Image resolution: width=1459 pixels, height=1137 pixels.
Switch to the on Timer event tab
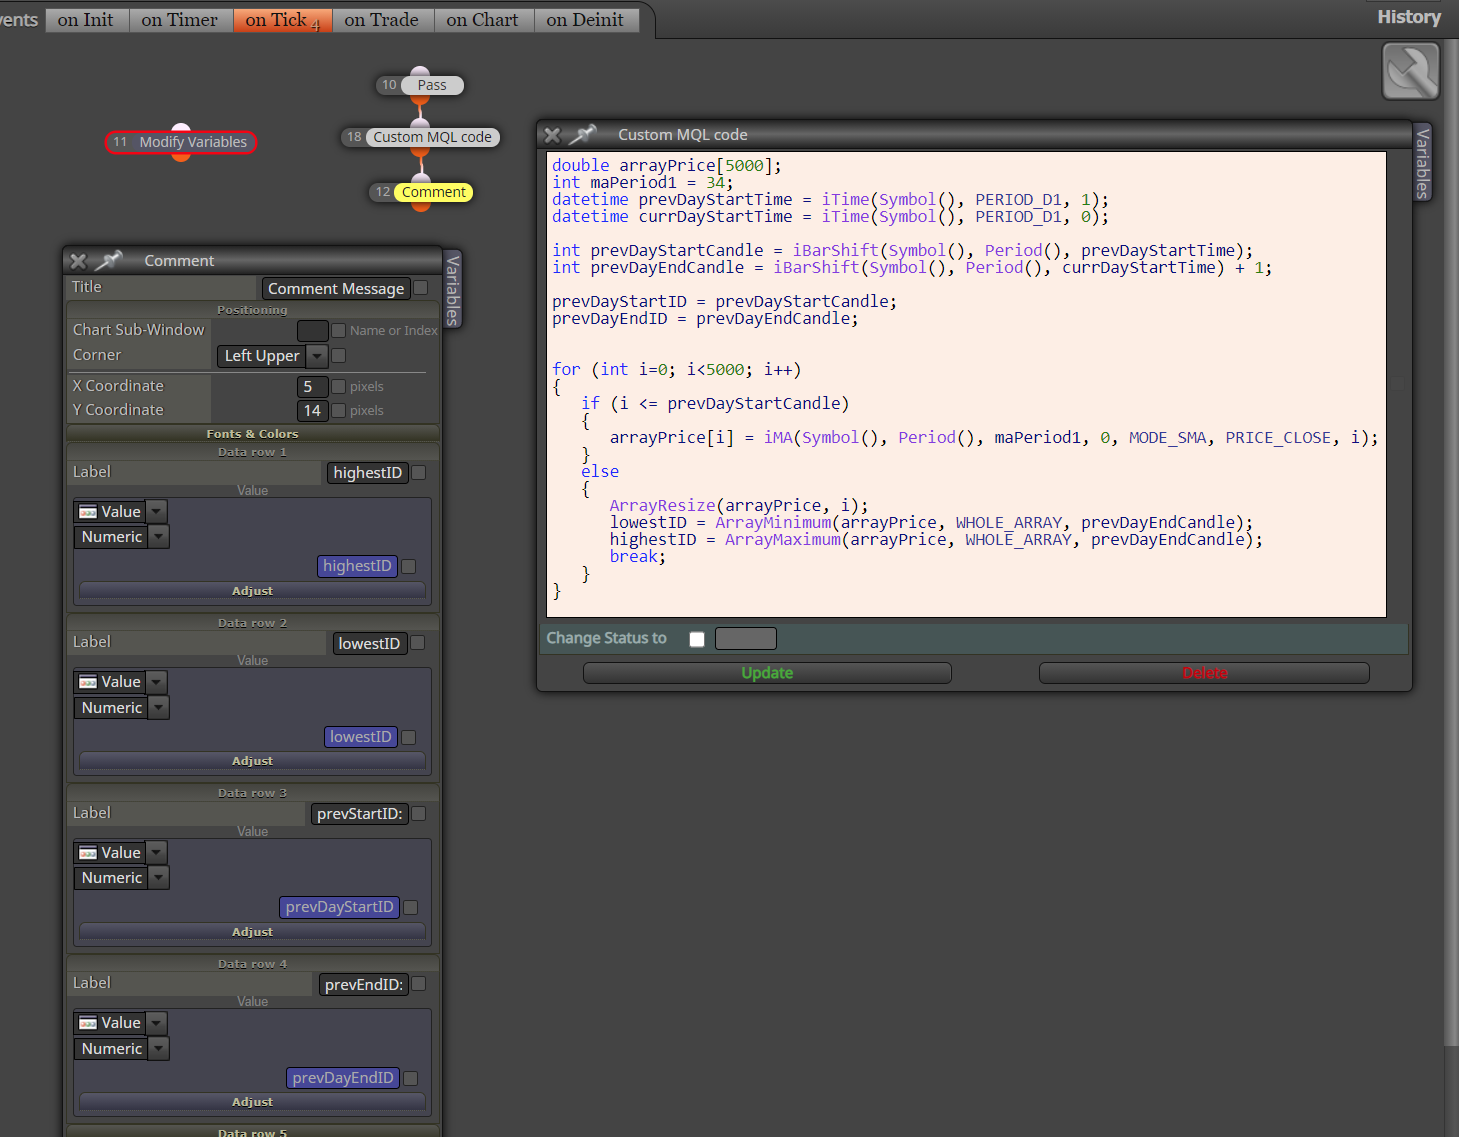click(180, 20)
